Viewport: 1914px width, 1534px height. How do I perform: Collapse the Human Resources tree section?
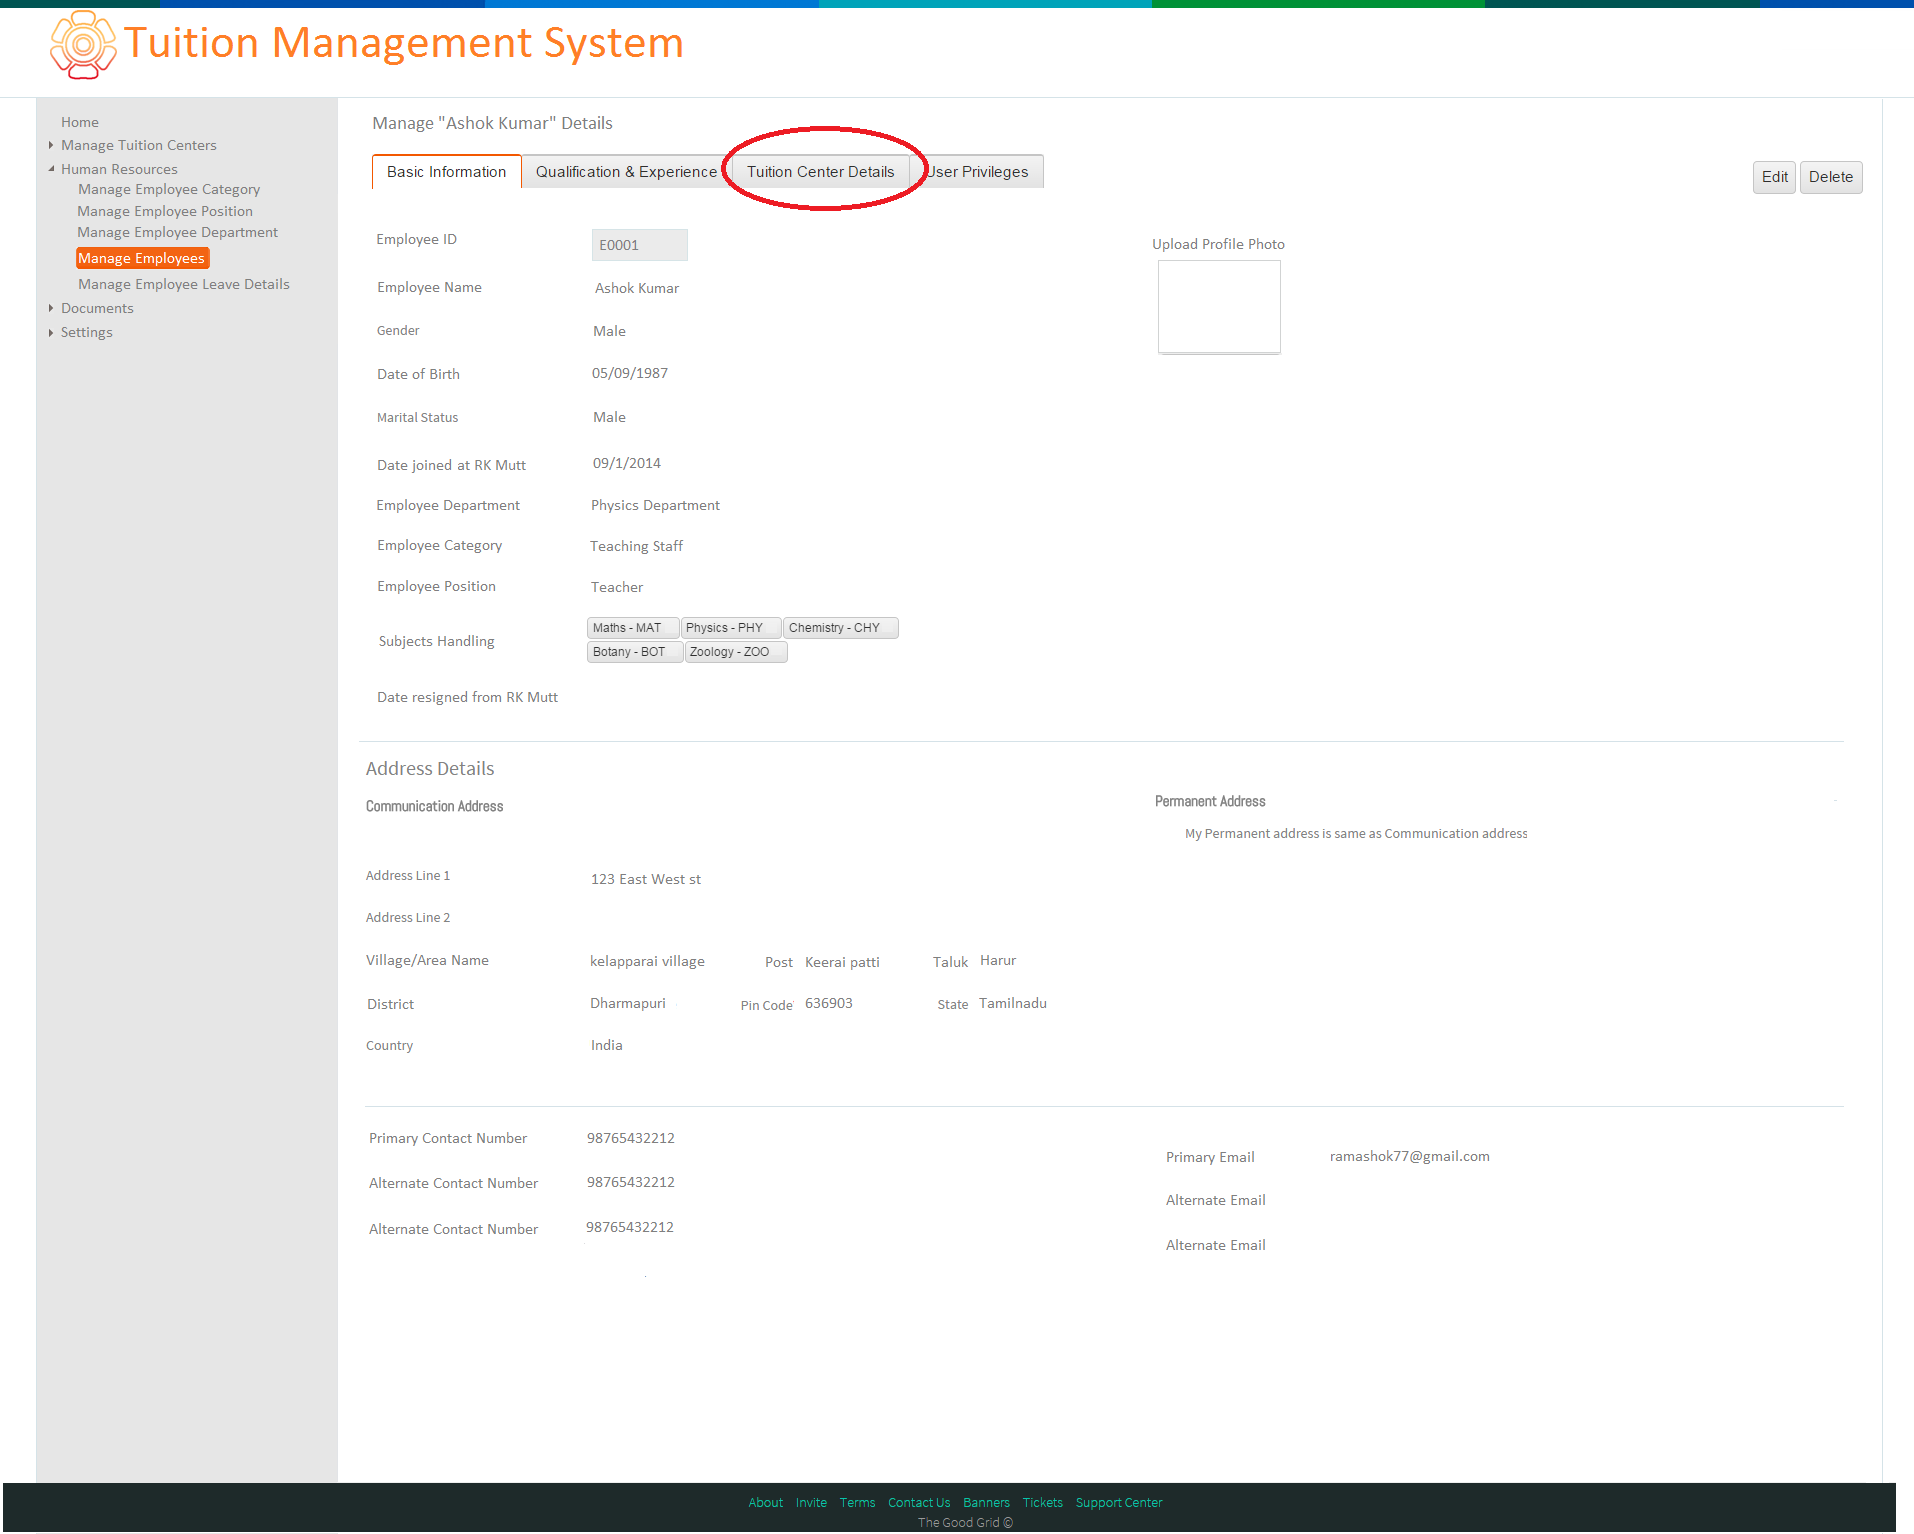tap(51, 169)
